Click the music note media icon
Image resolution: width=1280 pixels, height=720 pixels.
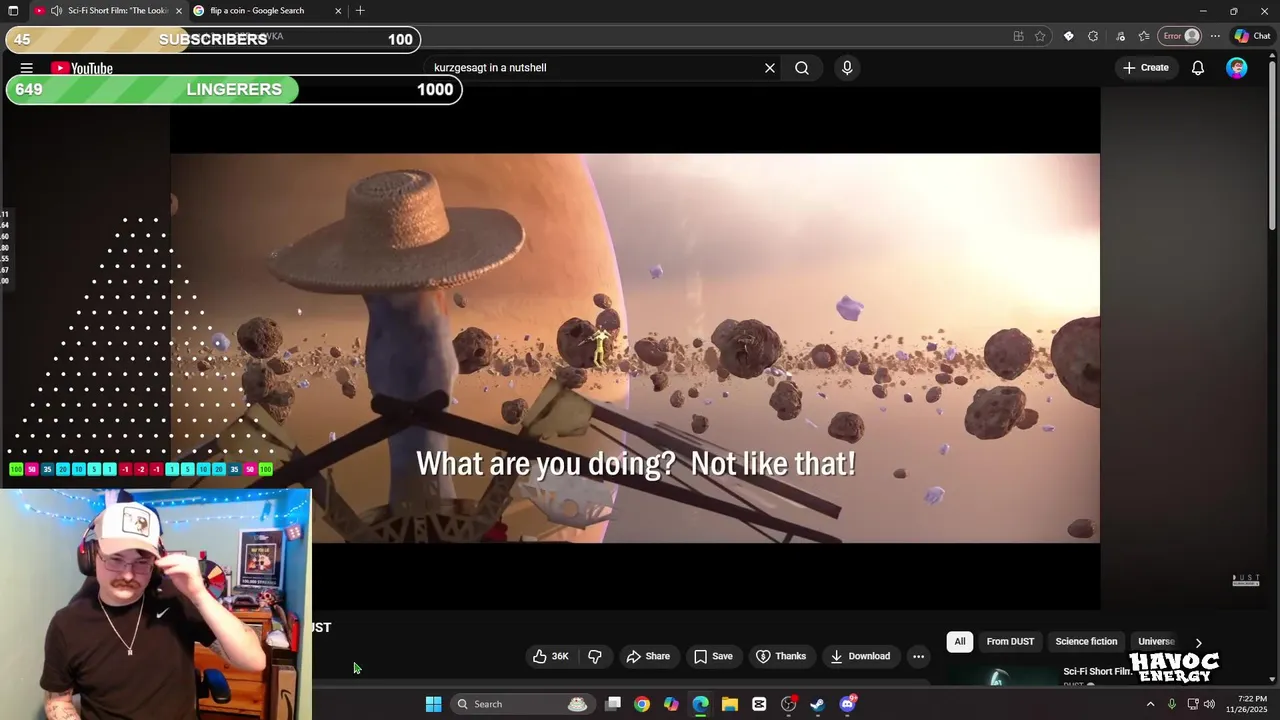[1120, 36]
